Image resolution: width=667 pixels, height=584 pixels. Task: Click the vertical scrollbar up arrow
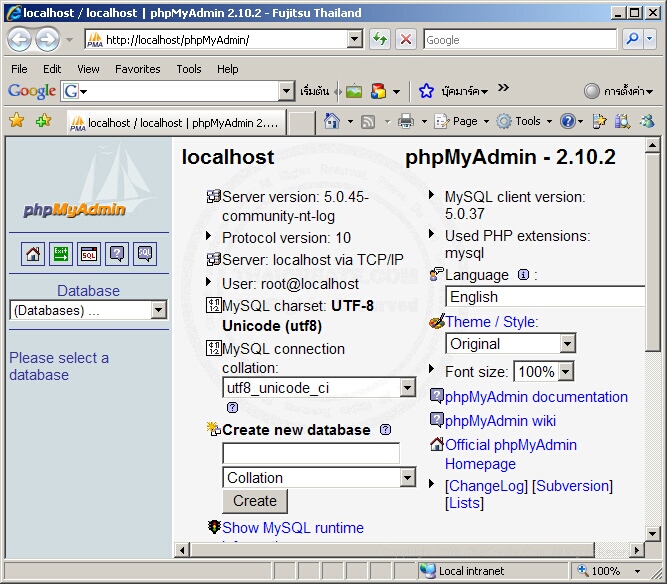pos(652,146)
